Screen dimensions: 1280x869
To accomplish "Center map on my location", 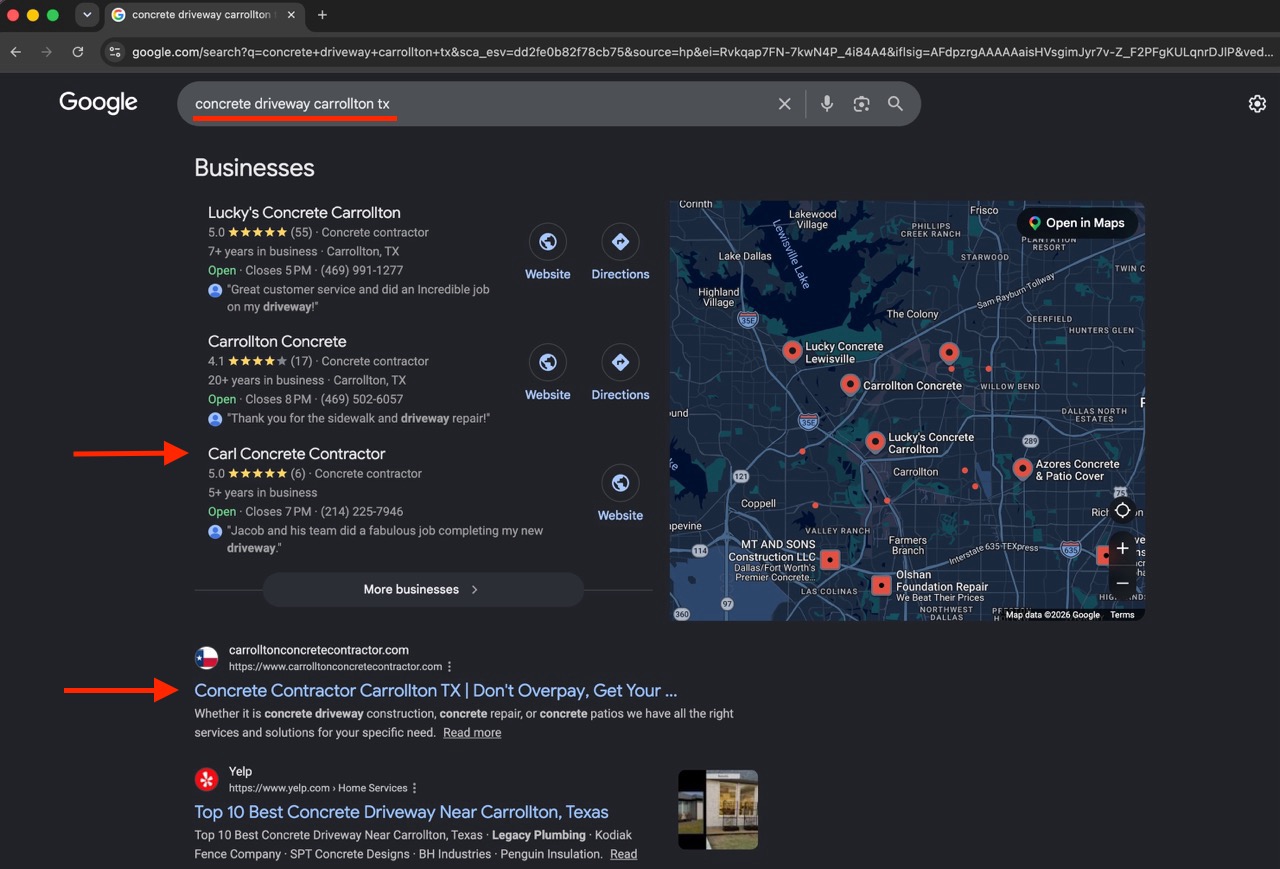I will 1122,510.
